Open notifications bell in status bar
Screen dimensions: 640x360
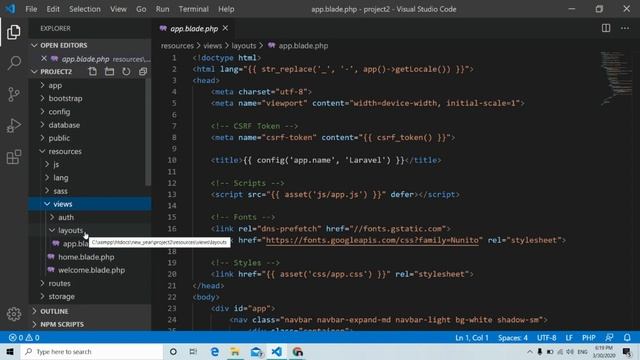(x=627, y=338)
